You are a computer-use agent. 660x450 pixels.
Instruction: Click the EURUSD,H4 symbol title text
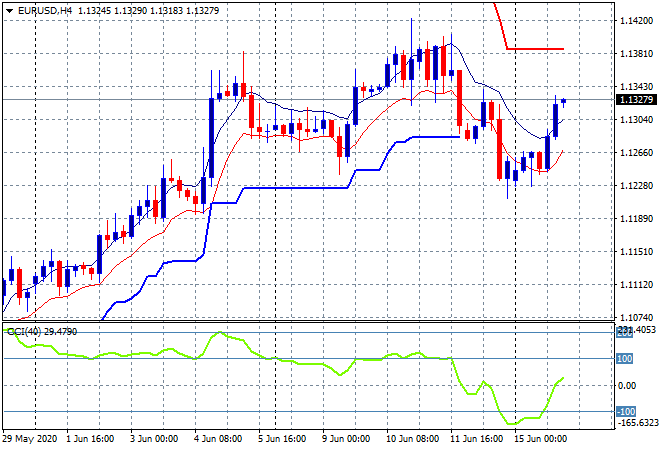(45, 11)
